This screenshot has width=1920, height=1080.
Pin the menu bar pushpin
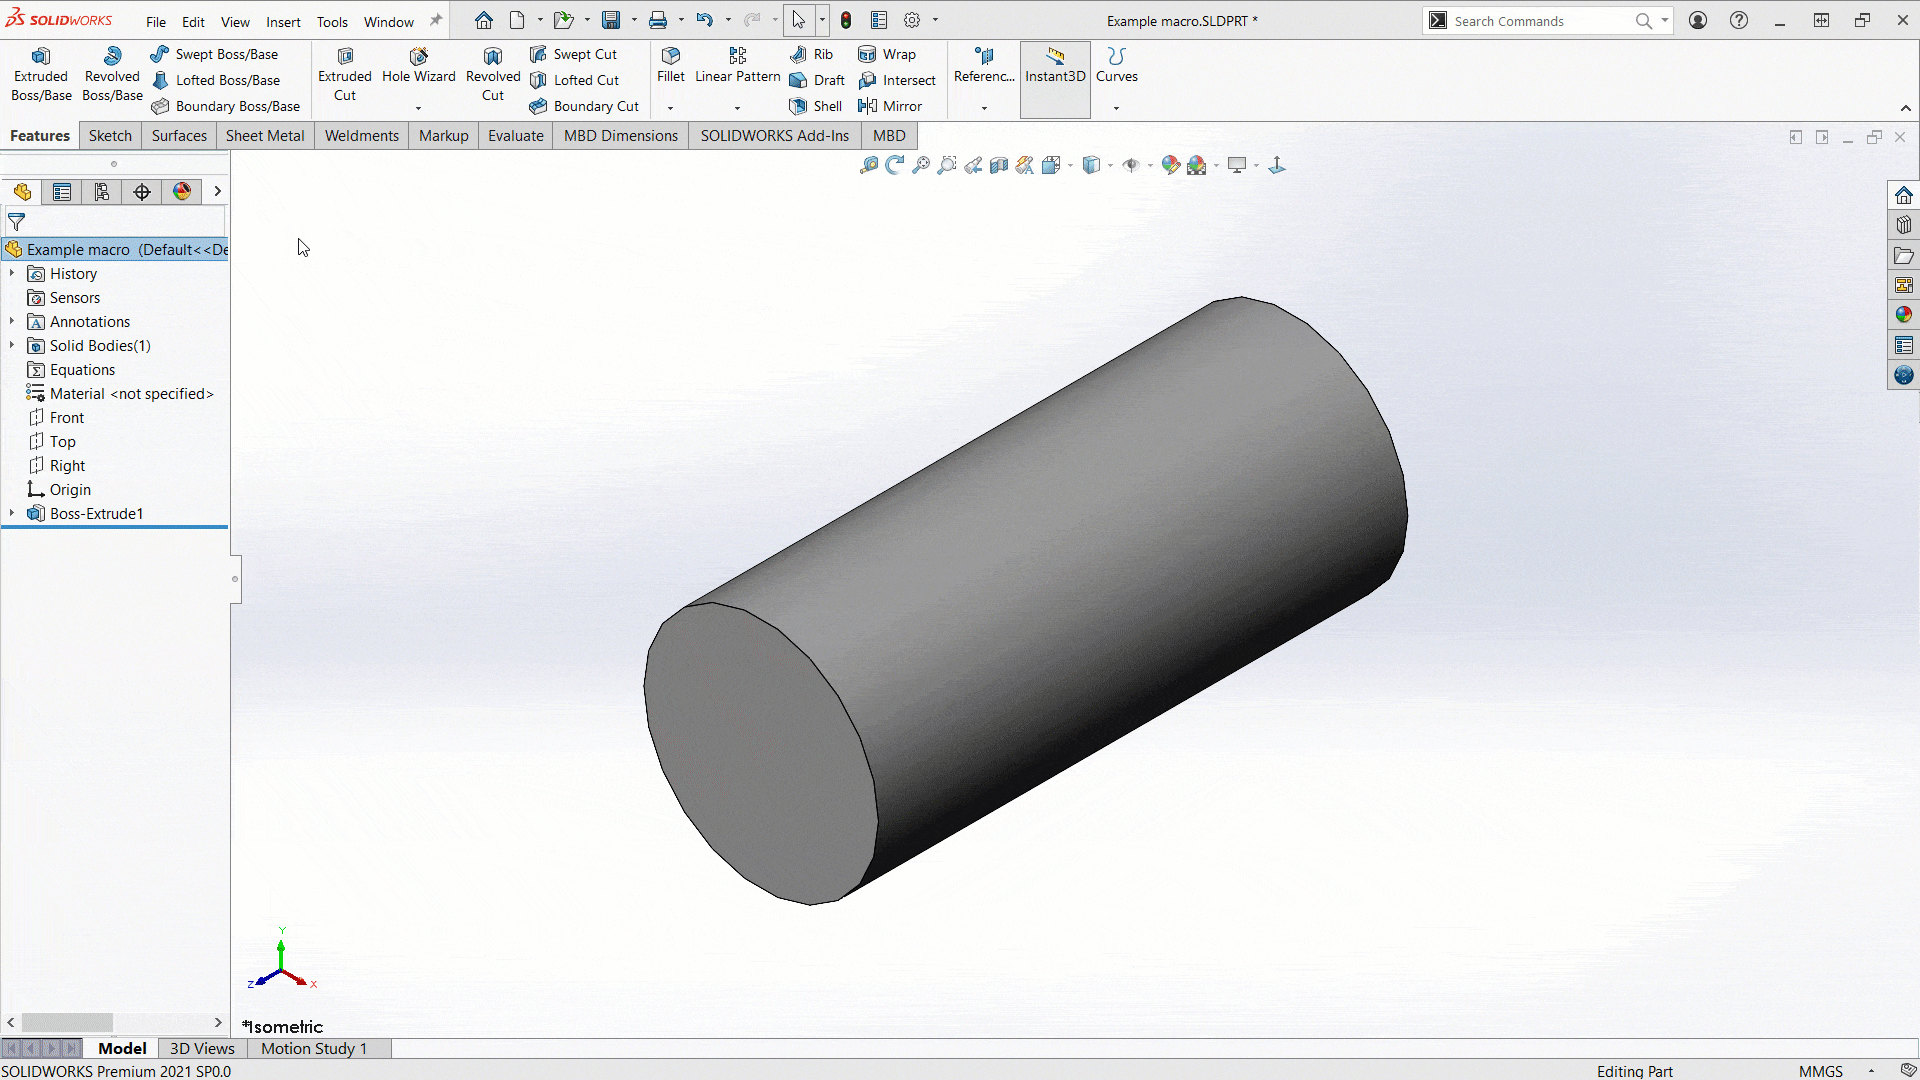pyautogui.click(x=436, y=21)
